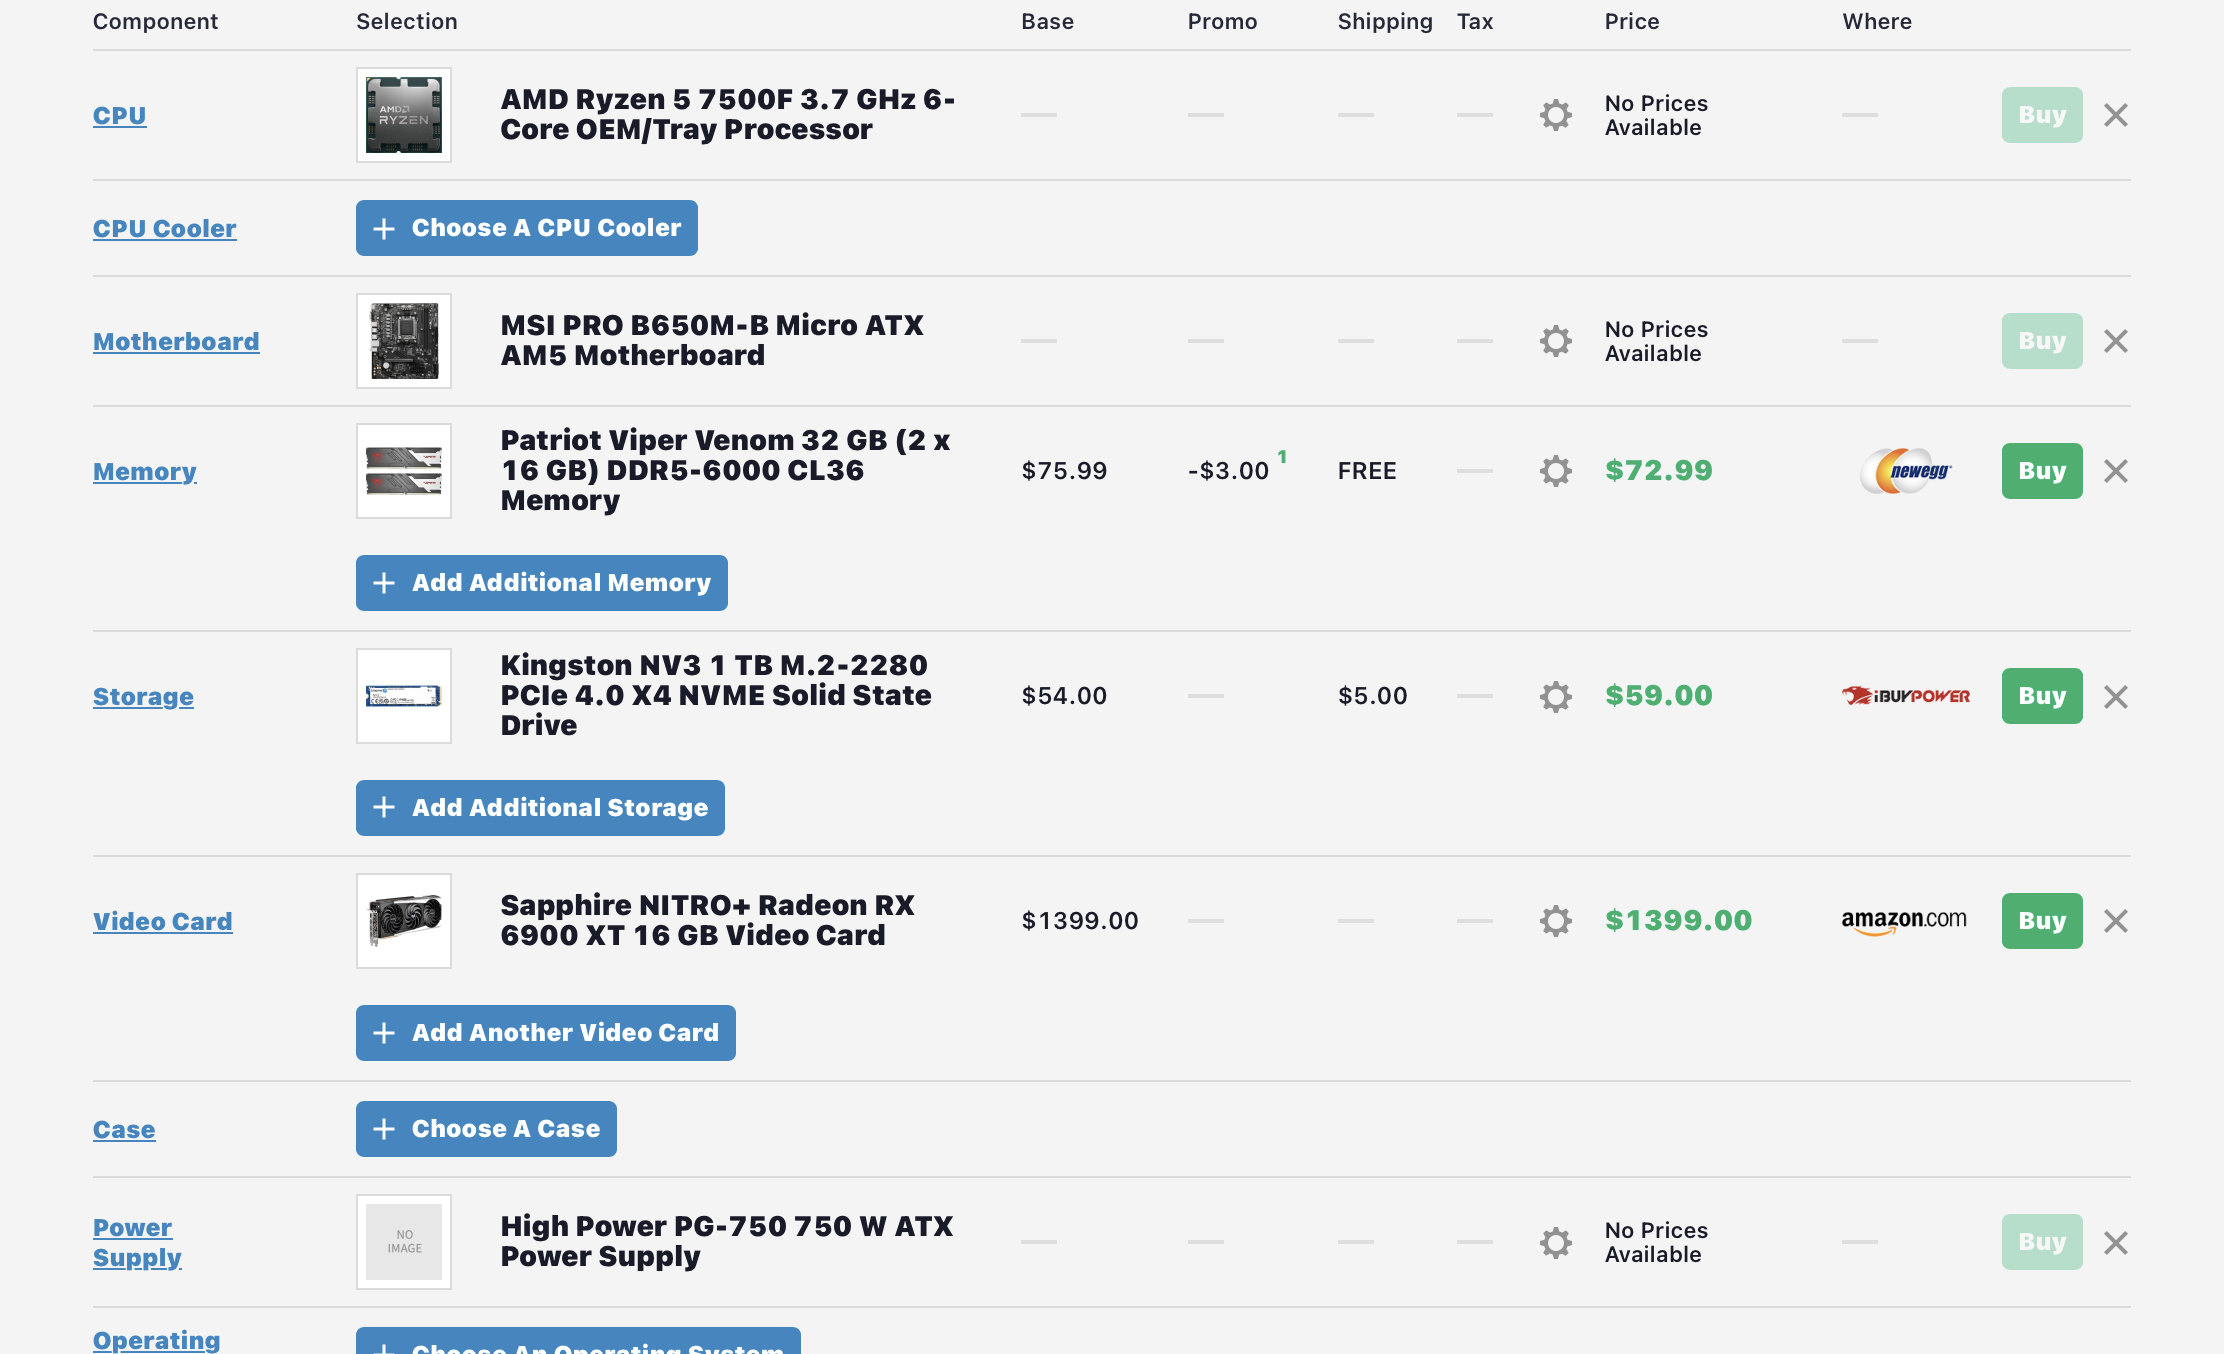Viewport: 2224px width, 1354px height.
Task: Click the iBUYPOWER merchant logo
Action: point(1906,696)
